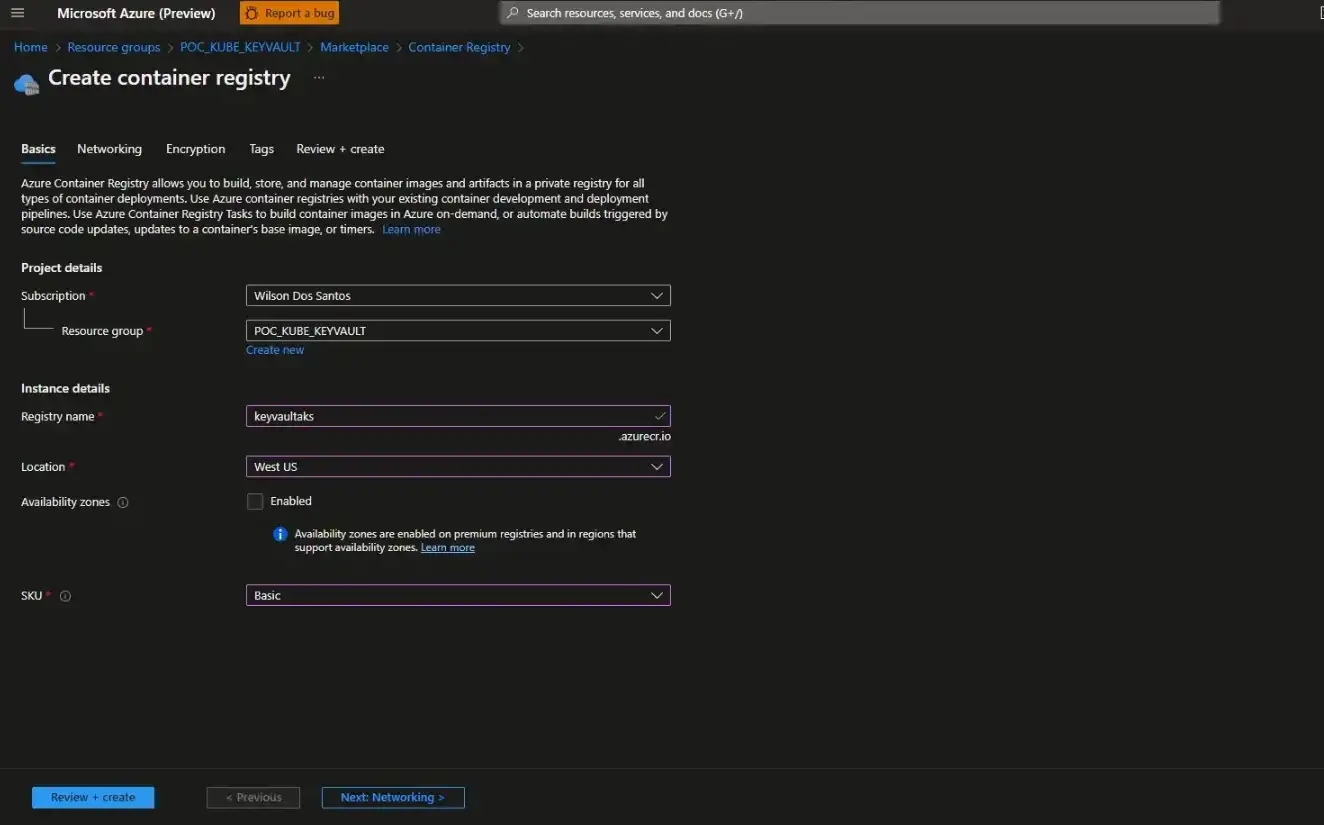Open the SKU dropdown
Screen dimensions: 1324x825
pos(458,595)
